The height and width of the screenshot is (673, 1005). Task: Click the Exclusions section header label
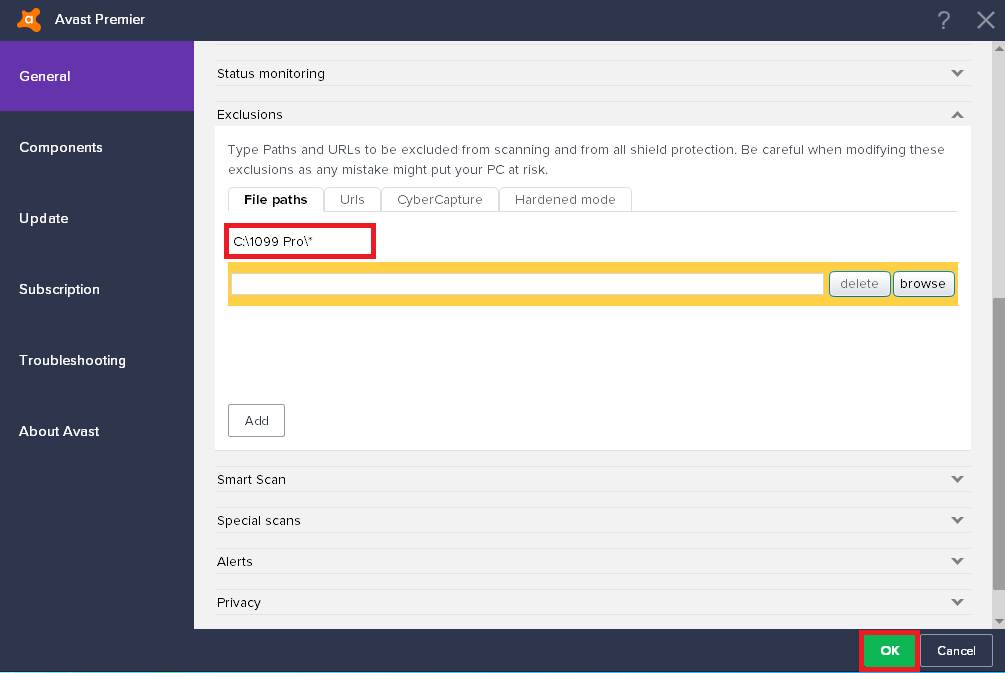(249, 115)
